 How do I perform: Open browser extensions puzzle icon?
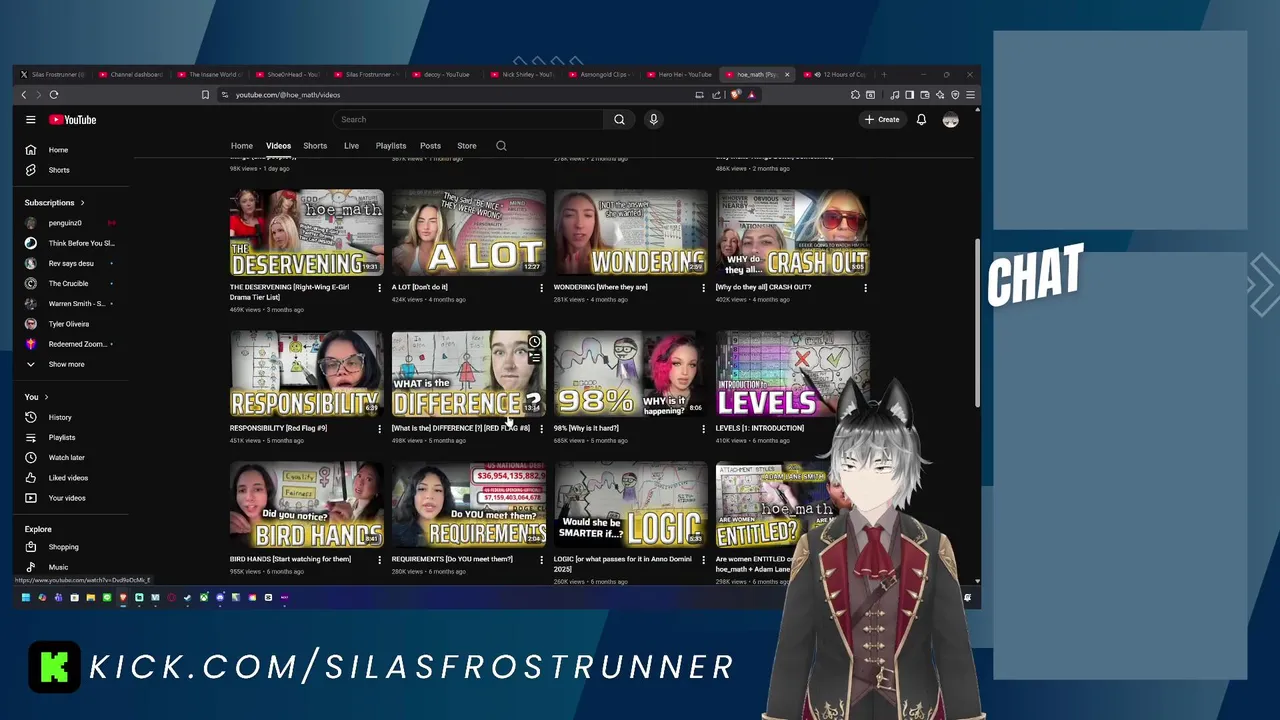click(855, 95)
